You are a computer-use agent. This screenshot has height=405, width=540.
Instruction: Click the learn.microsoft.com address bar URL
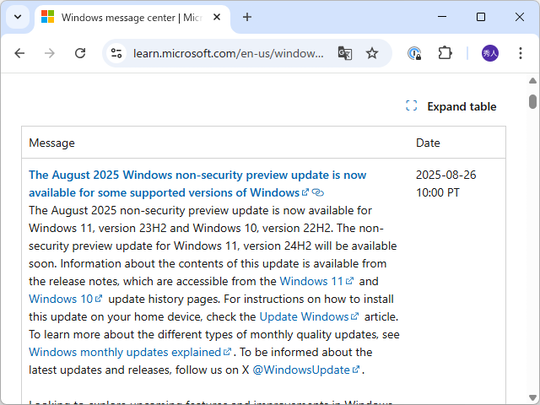[228, 53]
